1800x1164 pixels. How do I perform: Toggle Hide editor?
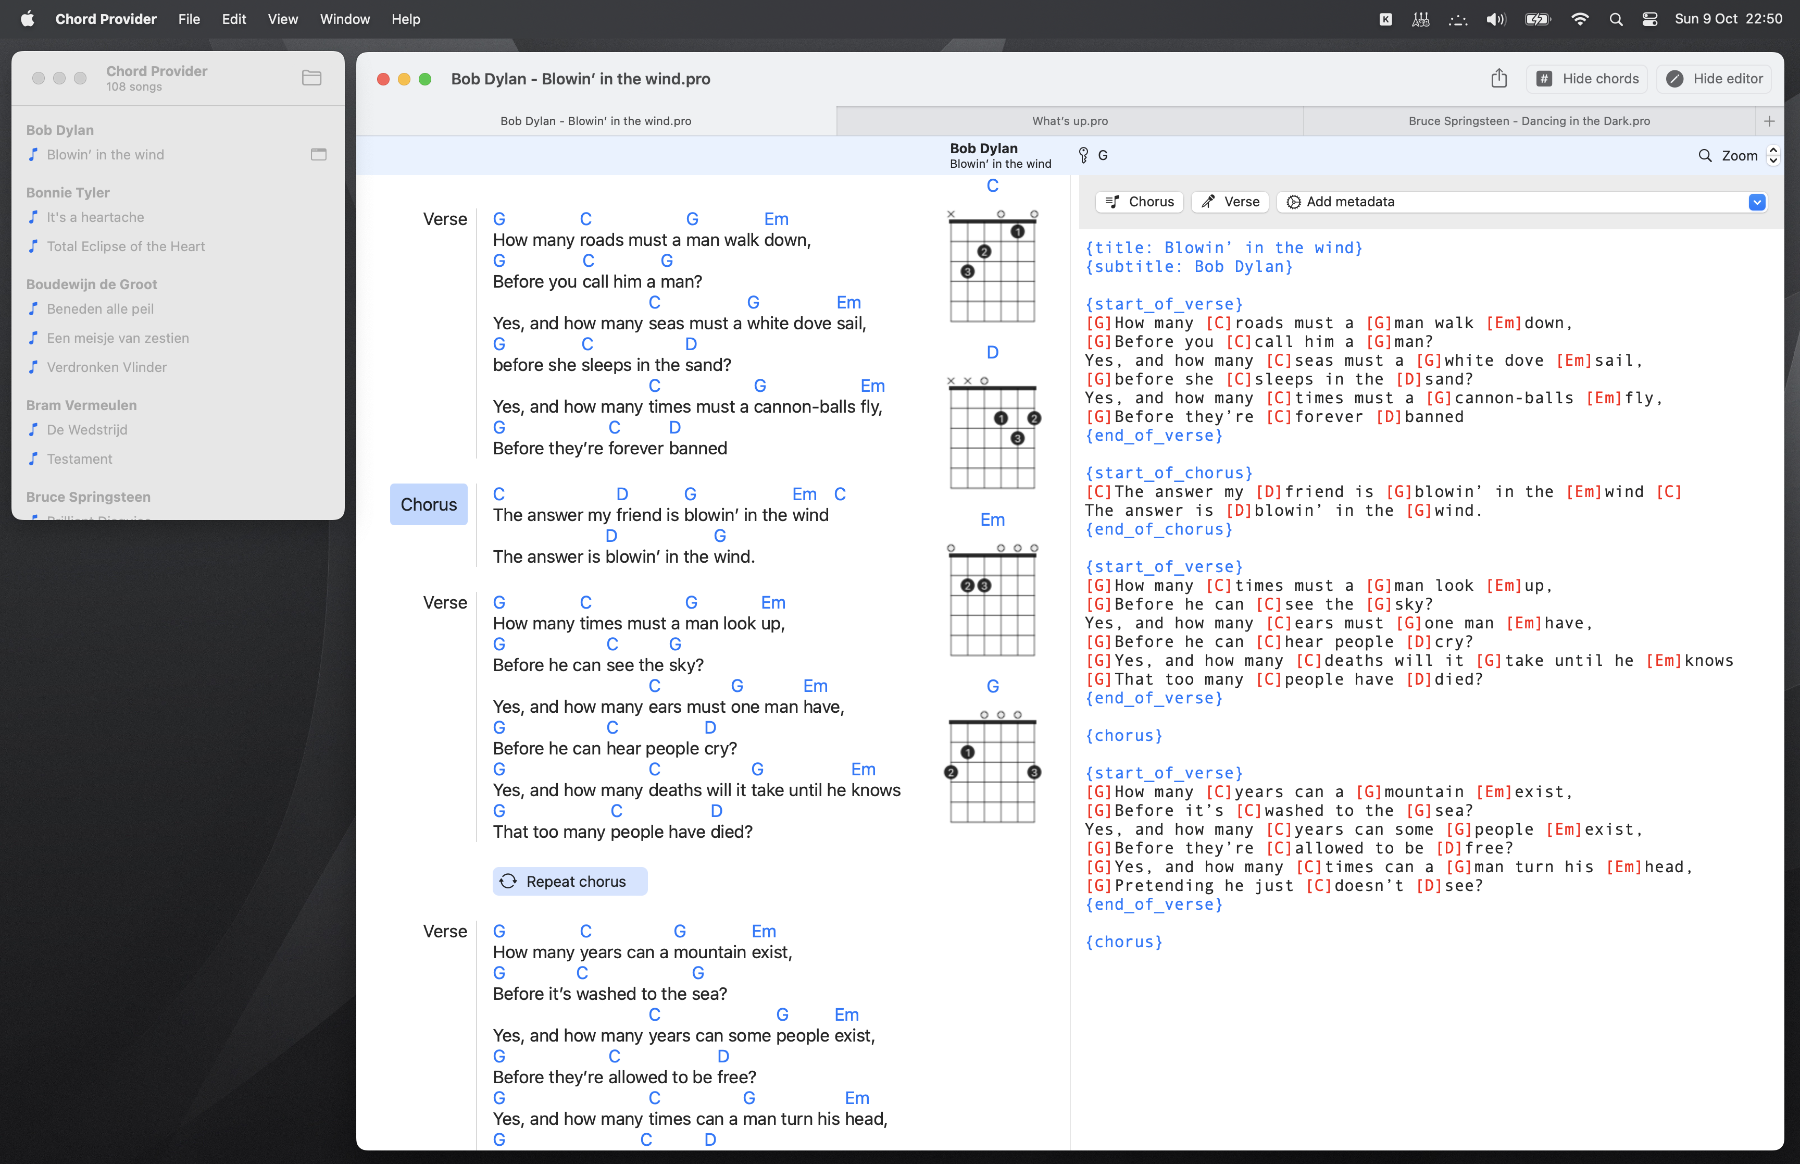(x=1714, y=78)
